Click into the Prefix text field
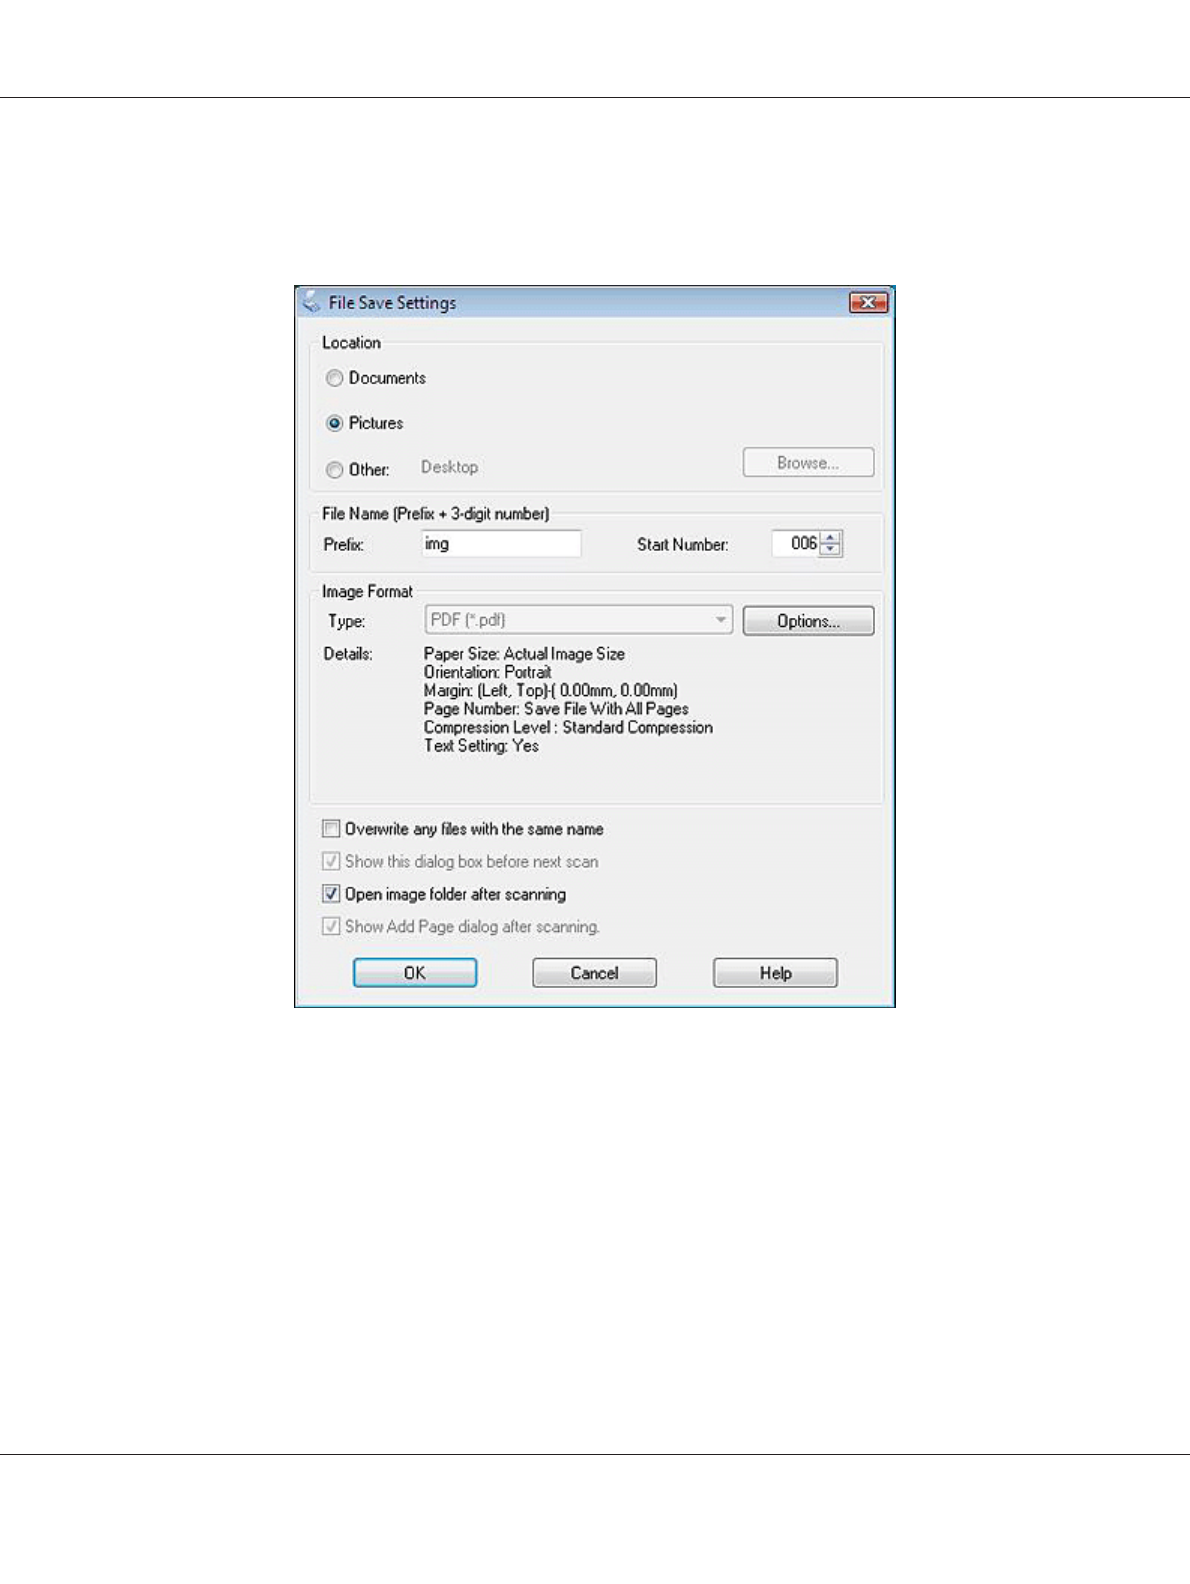The image size is (1190, 1584). coord(501,544)
